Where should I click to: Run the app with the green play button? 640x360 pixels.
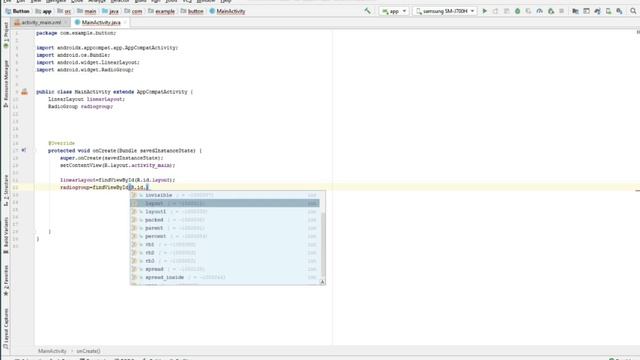pyautogui.click(x=484, y=11)
